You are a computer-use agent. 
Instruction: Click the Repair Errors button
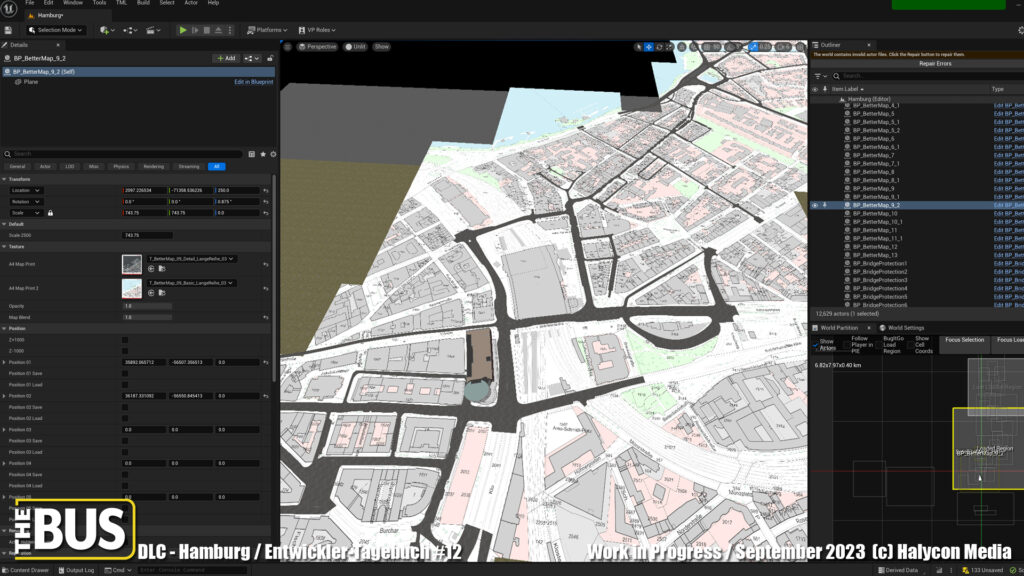coord(938,64)
